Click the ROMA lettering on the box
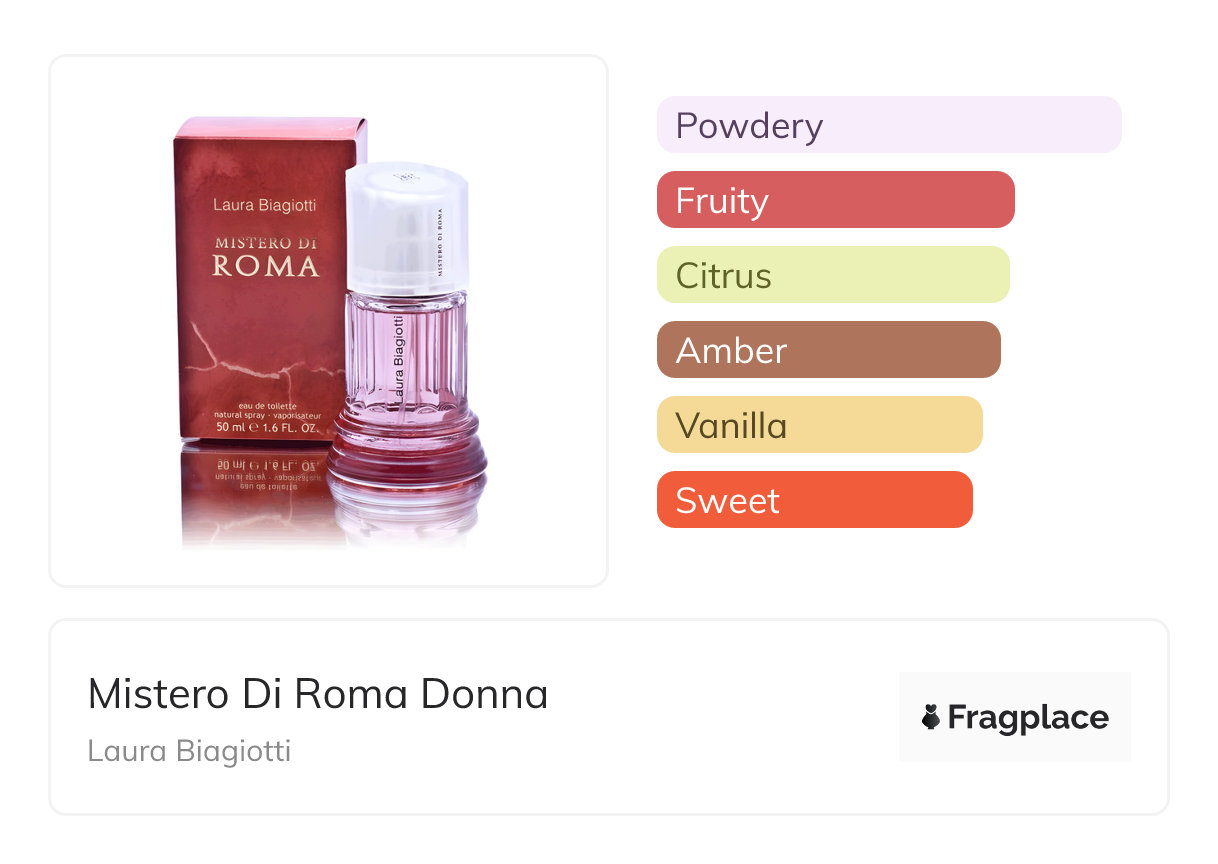Screen dimensions: 1218x864 [x=266, y=267]
